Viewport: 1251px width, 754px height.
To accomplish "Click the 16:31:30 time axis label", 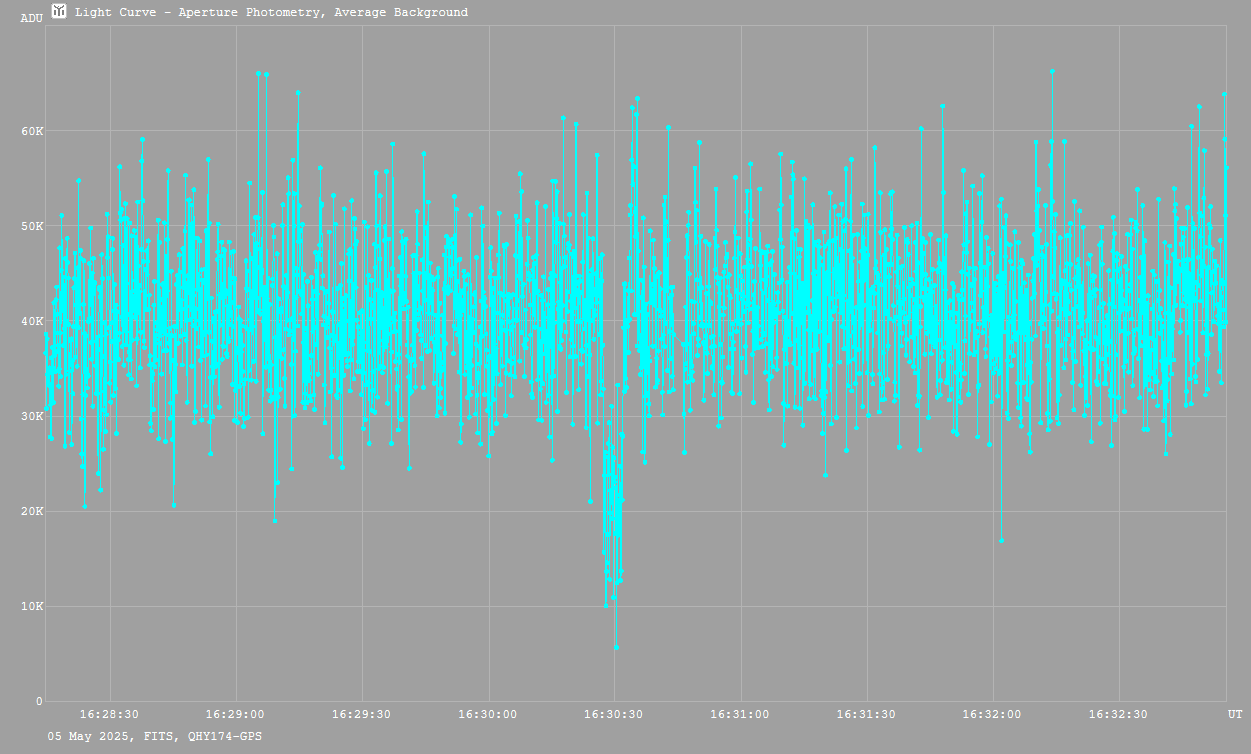I will click(866, 714).
